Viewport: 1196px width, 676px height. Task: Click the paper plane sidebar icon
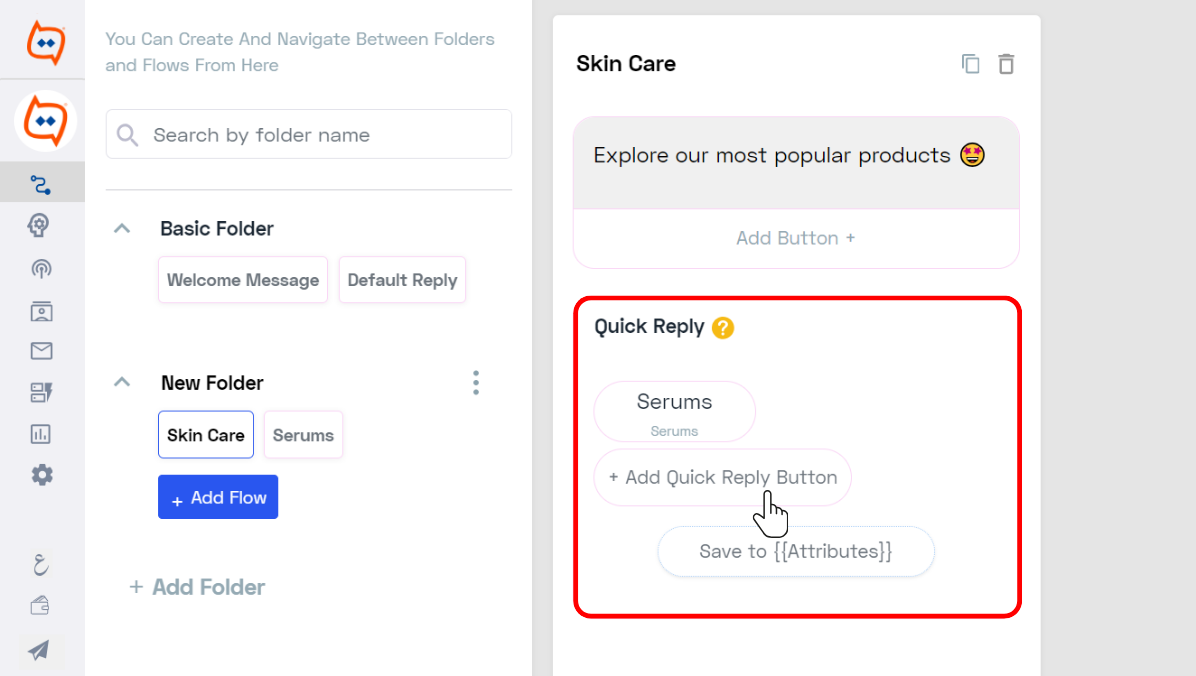click(40, 650)
